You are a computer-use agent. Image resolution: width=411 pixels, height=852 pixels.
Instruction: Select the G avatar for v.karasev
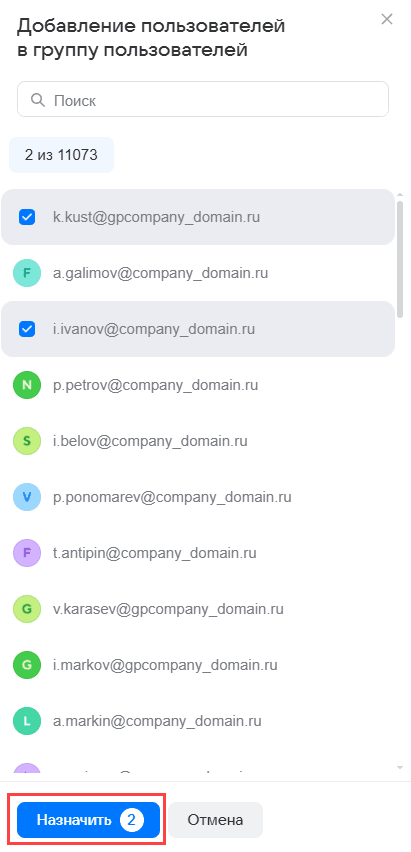[x=27, y=609]
